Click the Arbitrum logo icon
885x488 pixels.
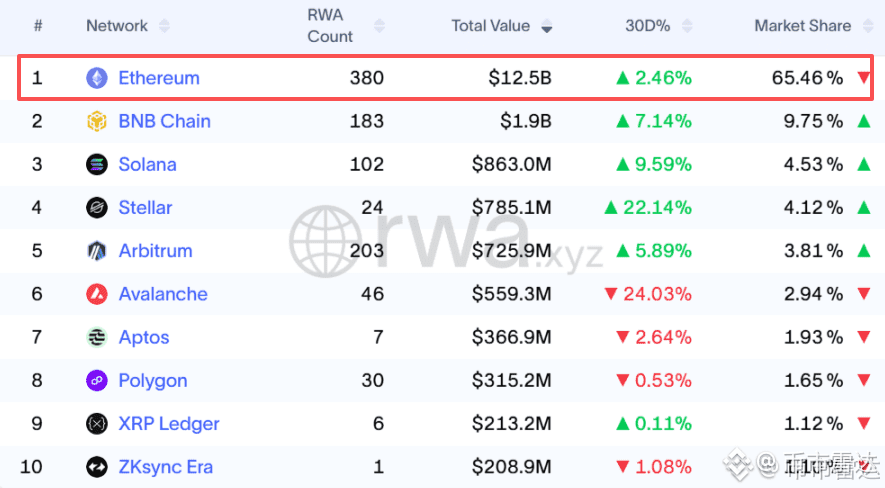click(x=97, y=251)
